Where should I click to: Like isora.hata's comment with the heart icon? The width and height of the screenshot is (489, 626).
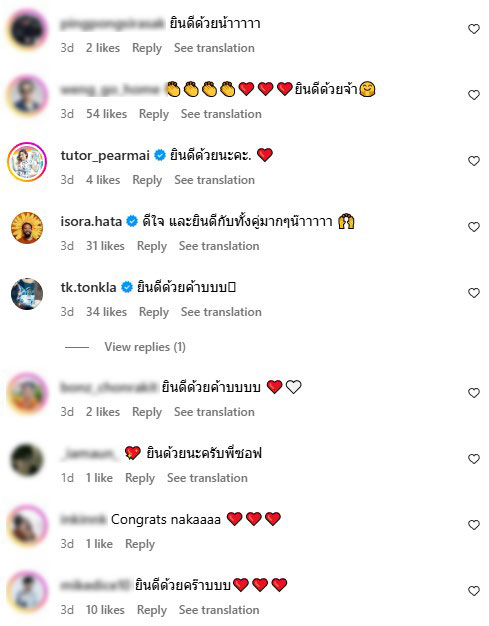pos(473,227)
